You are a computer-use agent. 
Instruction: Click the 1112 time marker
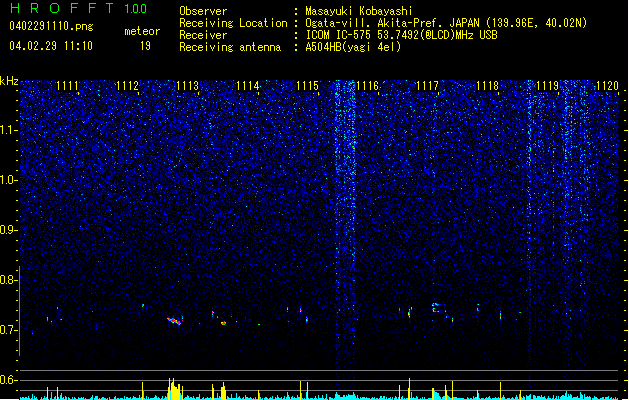(x=127, y=86)
